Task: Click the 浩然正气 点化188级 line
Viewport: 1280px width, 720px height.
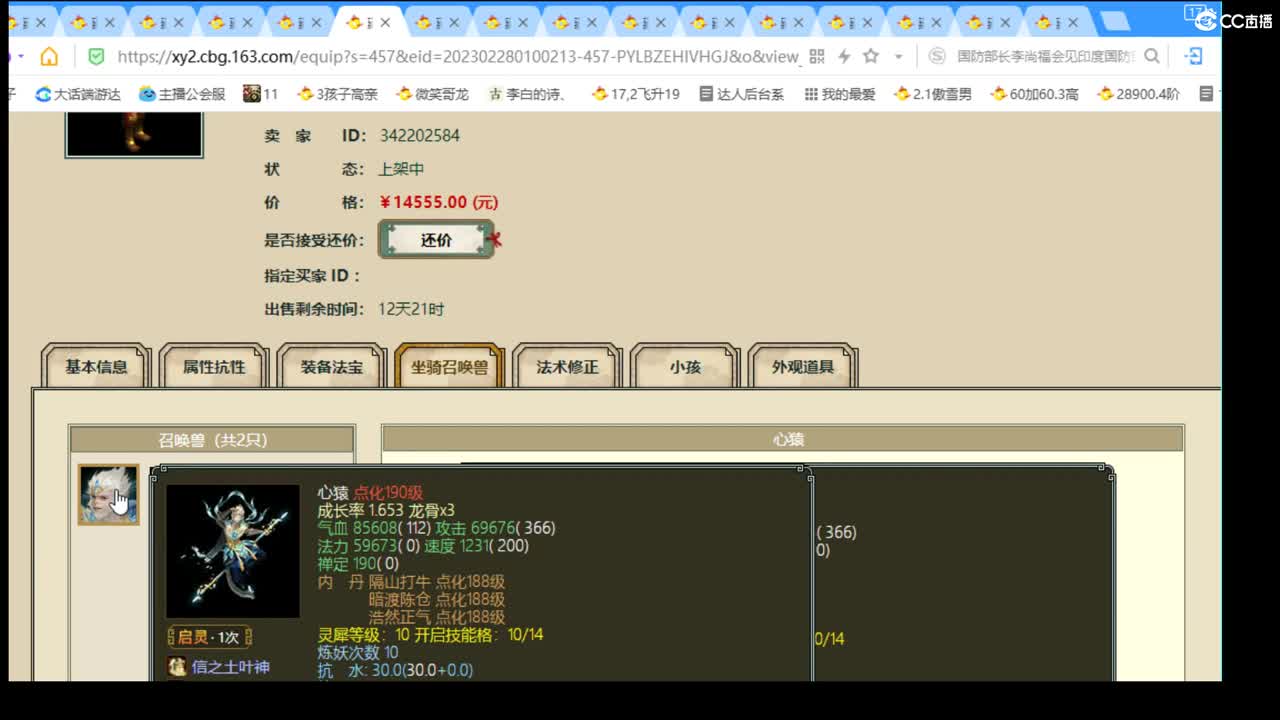Action: 437,617
